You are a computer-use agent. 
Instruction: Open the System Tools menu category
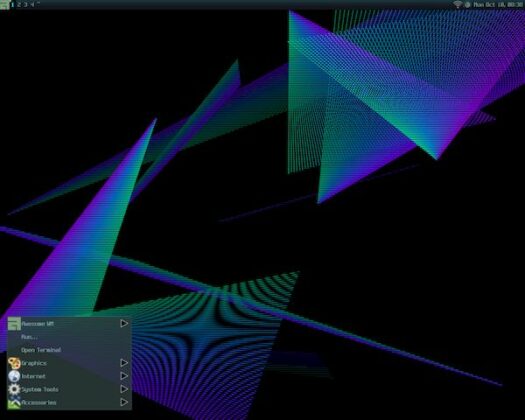(69, 389)
